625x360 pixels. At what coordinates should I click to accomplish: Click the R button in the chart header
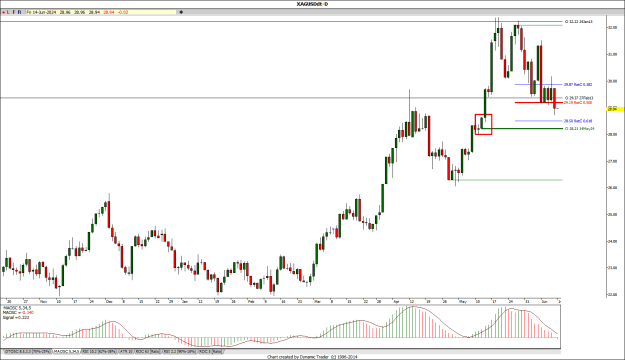pyautogui.click(x=19, y=12)
